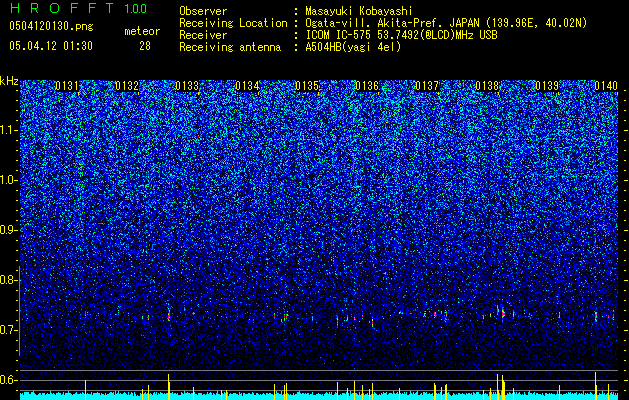The image size is (629, 400).
Task: Click the meteor count value 28
Action: (x=145, y=46)
